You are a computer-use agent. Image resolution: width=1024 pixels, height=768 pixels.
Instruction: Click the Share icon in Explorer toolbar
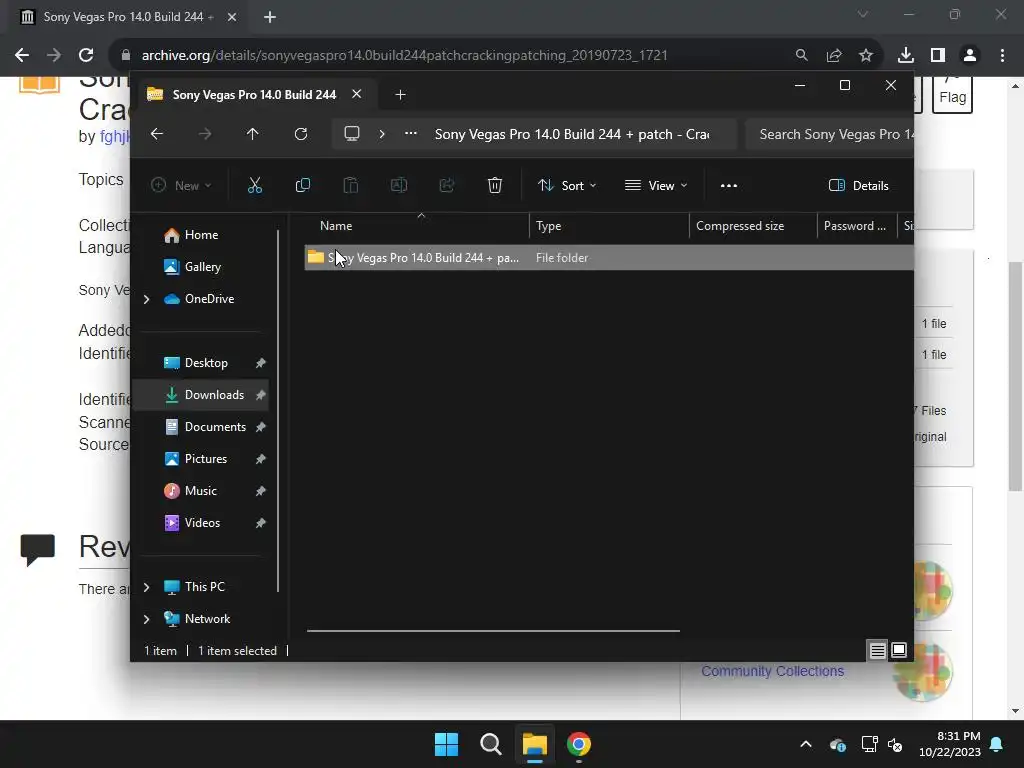click(447, 185)
